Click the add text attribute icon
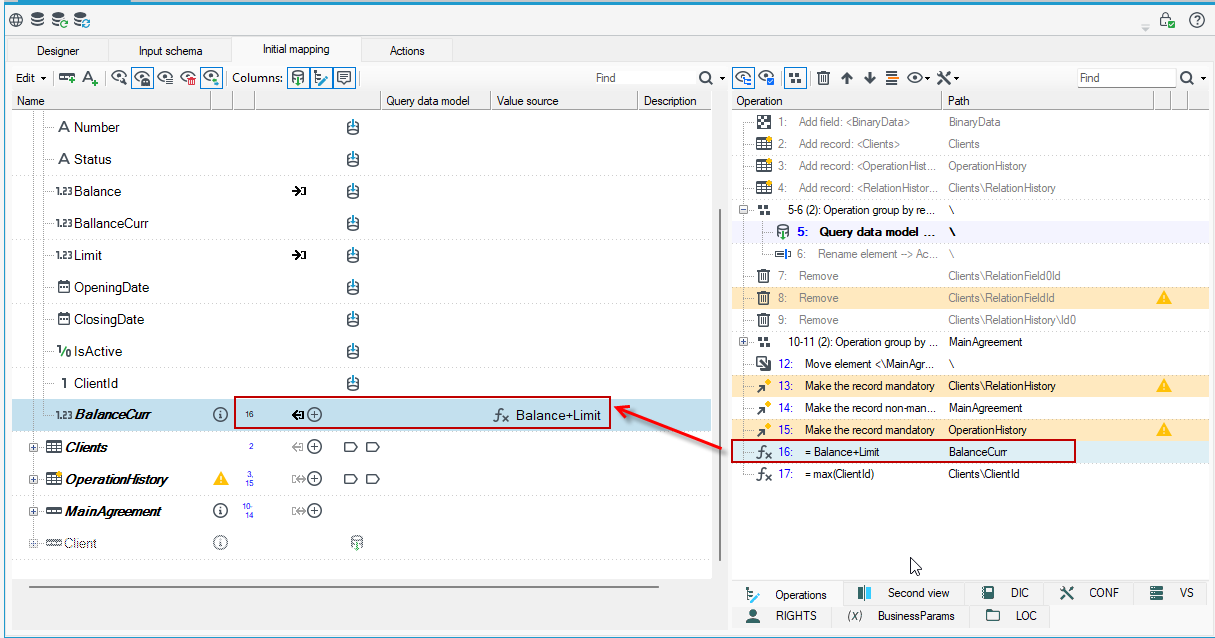 (90, 77)
